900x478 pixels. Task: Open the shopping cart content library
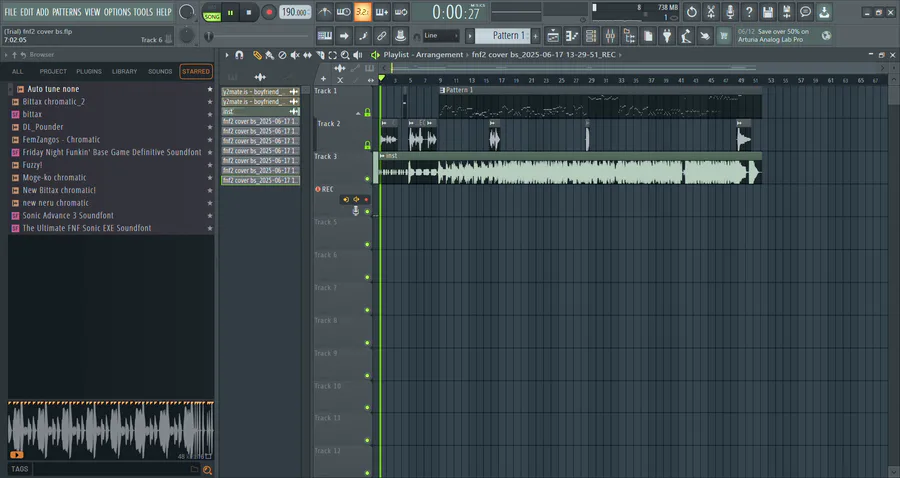click(x=724, y=36)
